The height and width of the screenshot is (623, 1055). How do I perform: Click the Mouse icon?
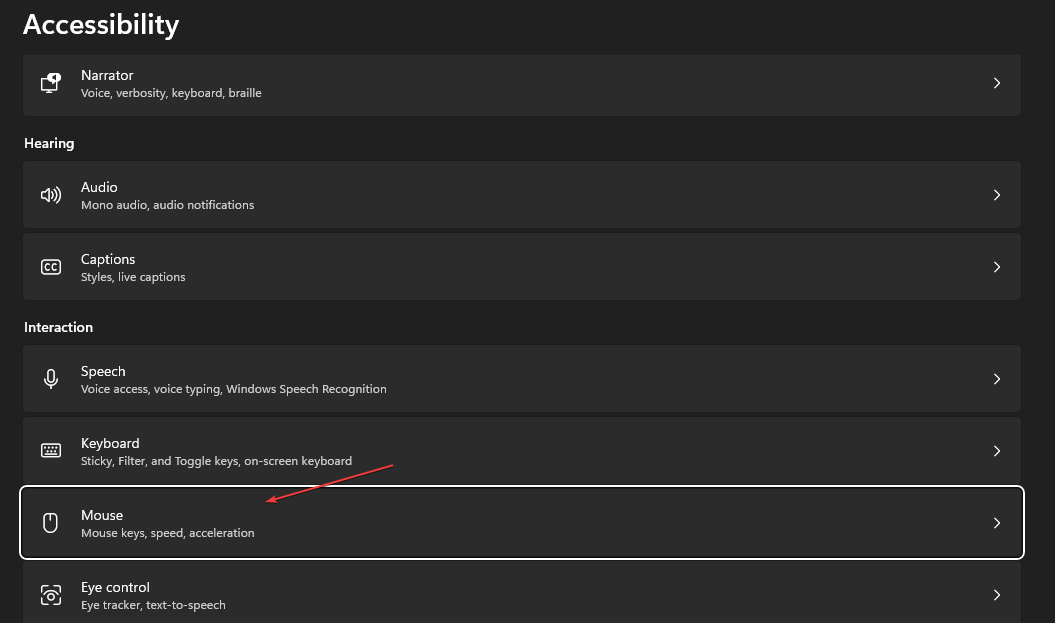(51, 523)
